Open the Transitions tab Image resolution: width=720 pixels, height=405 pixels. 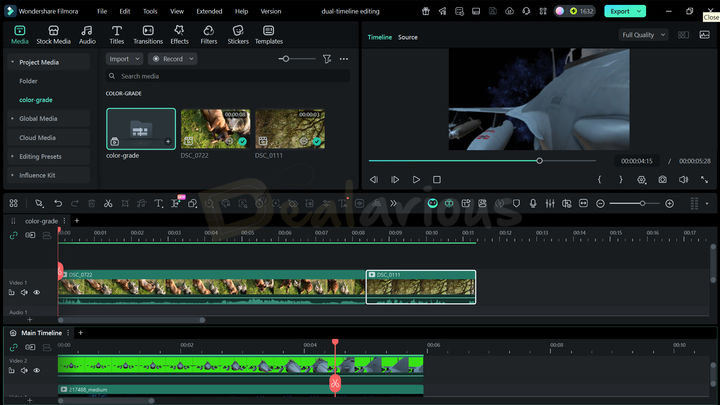[x=148, y=35]
